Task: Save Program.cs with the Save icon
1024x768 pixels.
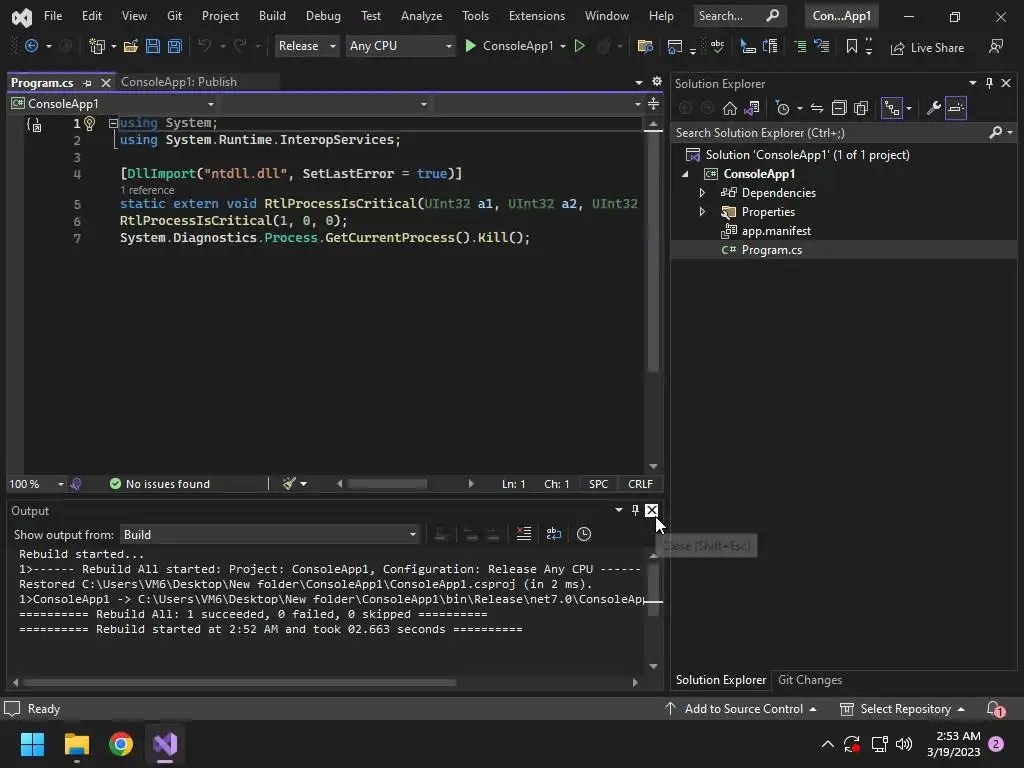Action: click(153, 46)
